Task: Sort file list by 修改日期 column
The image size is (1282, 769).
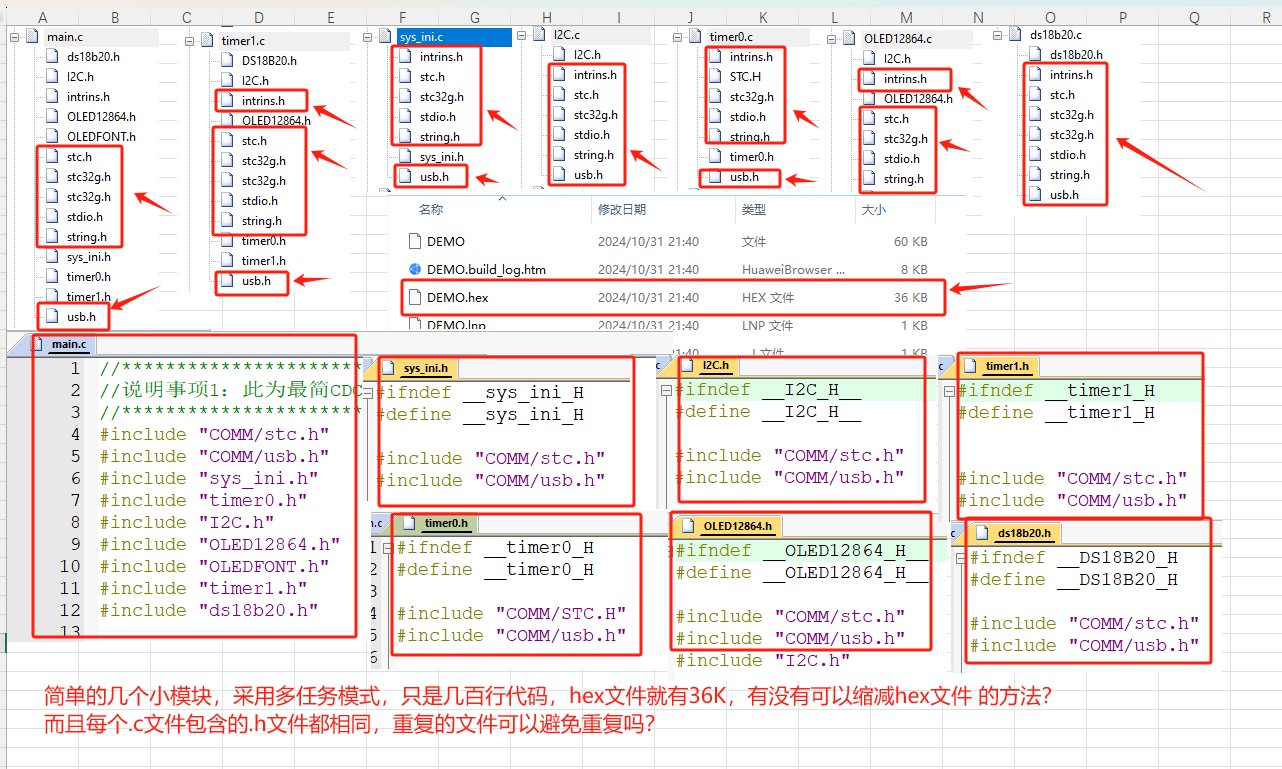Action: click(x=622, y=210)
